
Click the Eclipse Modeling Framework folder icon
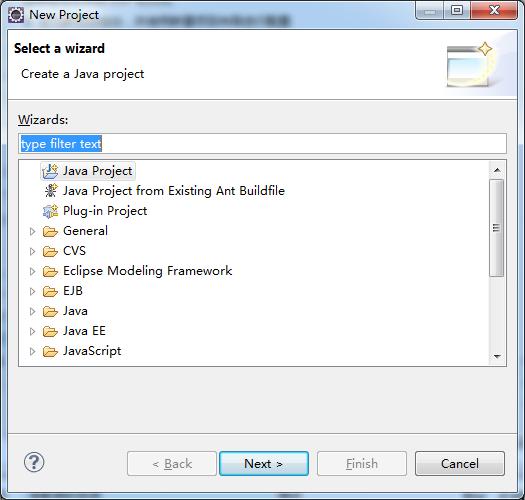click(x=50, y=271)
